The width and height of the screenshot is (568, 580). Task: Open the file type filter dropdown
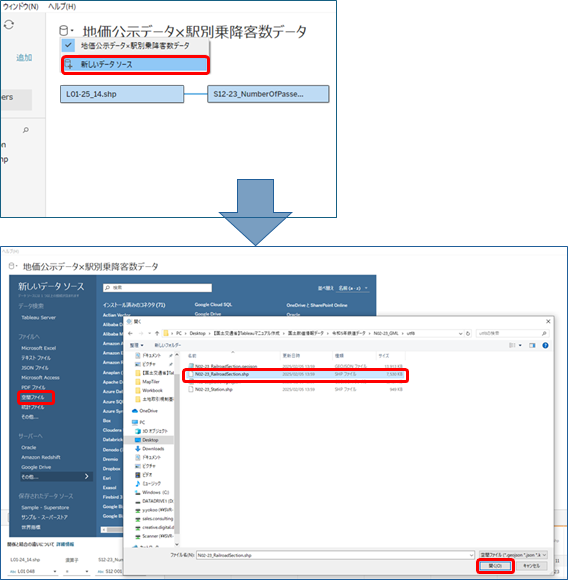pyautogui.click(x=513, y=555)
